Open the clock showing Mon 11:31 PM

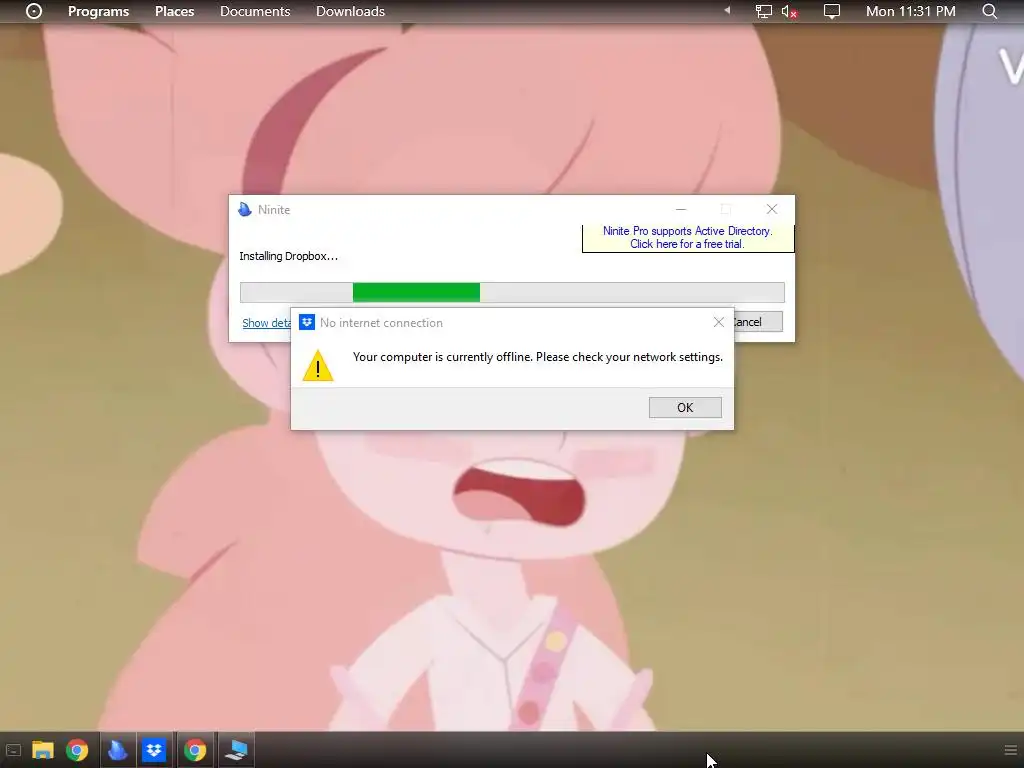click(910, 11)
